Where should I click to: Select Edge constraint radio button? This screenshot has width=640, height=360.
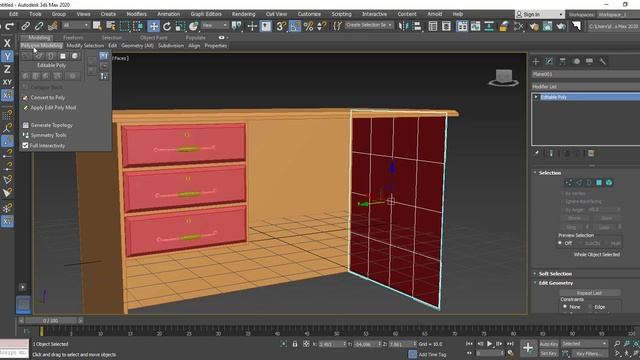(x=590, y=307)
